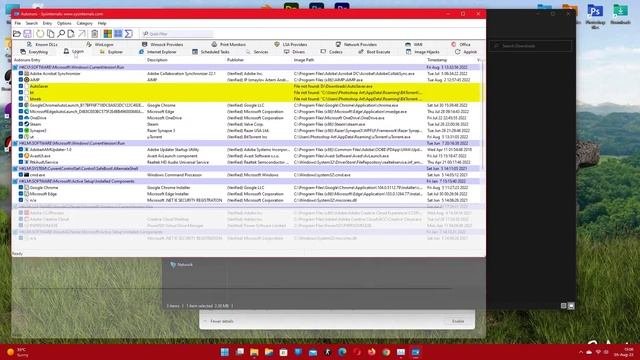This screenshot has width=640, height=360.
Task: Click the Refresh toolbar icon
Action: pos(40,33)
